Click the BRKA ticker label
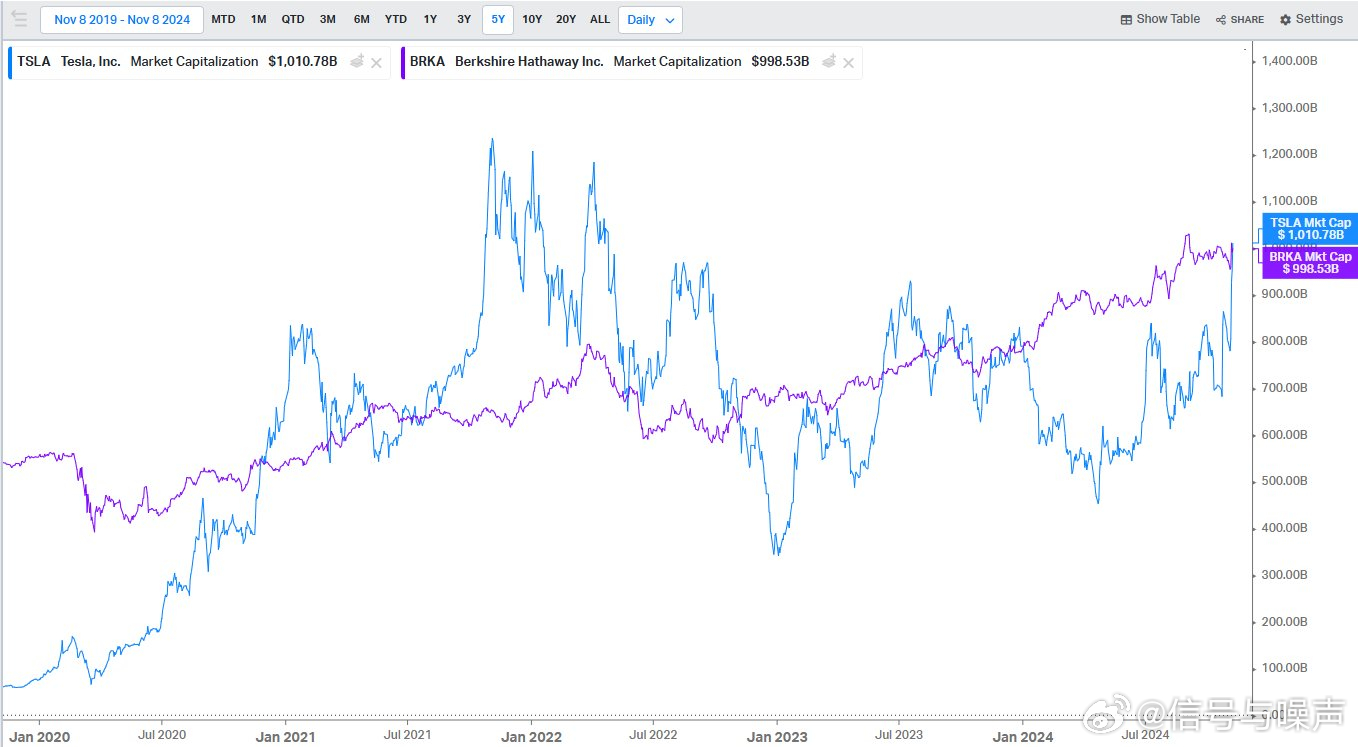This screenshot has width=1358, height=747. coord(428,62)
